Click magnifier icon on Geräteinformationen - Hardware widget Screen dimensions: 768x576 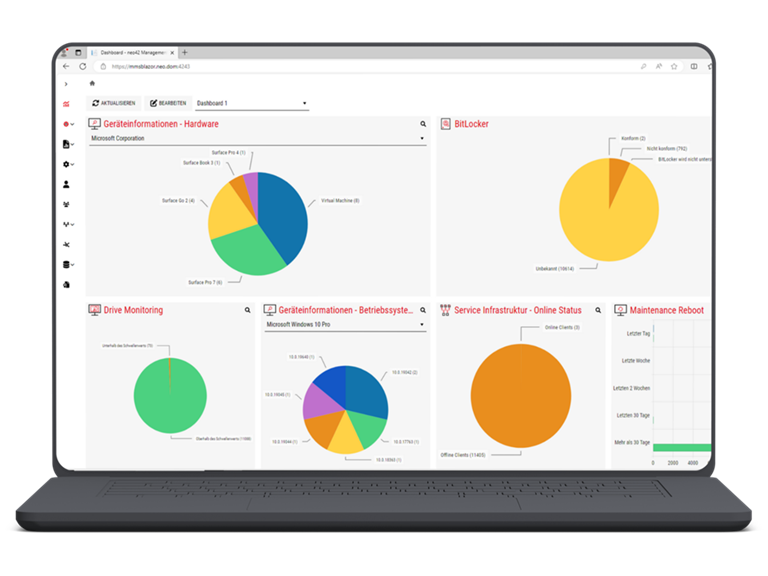[x=423, y=124]
